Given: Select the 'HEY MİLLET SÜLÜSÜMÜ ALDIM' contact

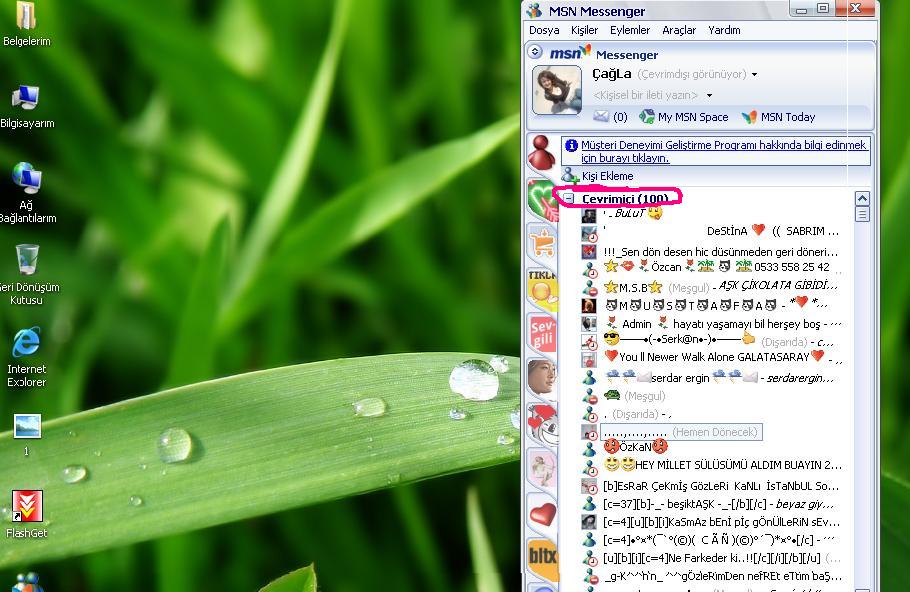Looking at the screenshot, I should (x=723, y=465).
